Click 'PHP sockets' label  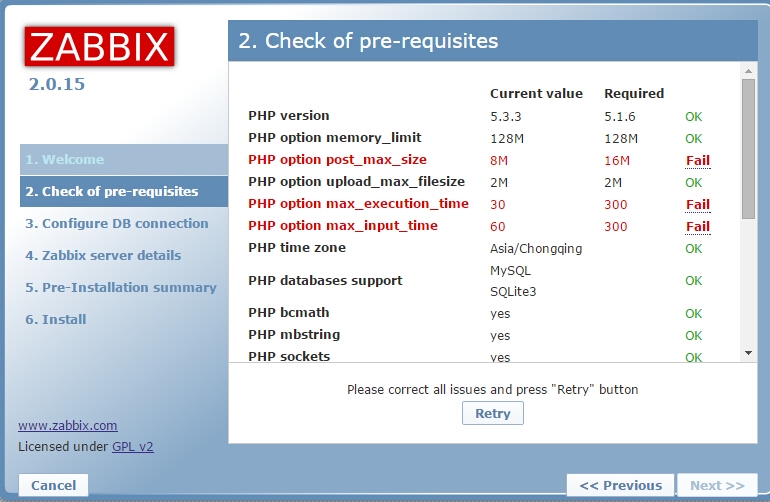click(x=289, y=356)
